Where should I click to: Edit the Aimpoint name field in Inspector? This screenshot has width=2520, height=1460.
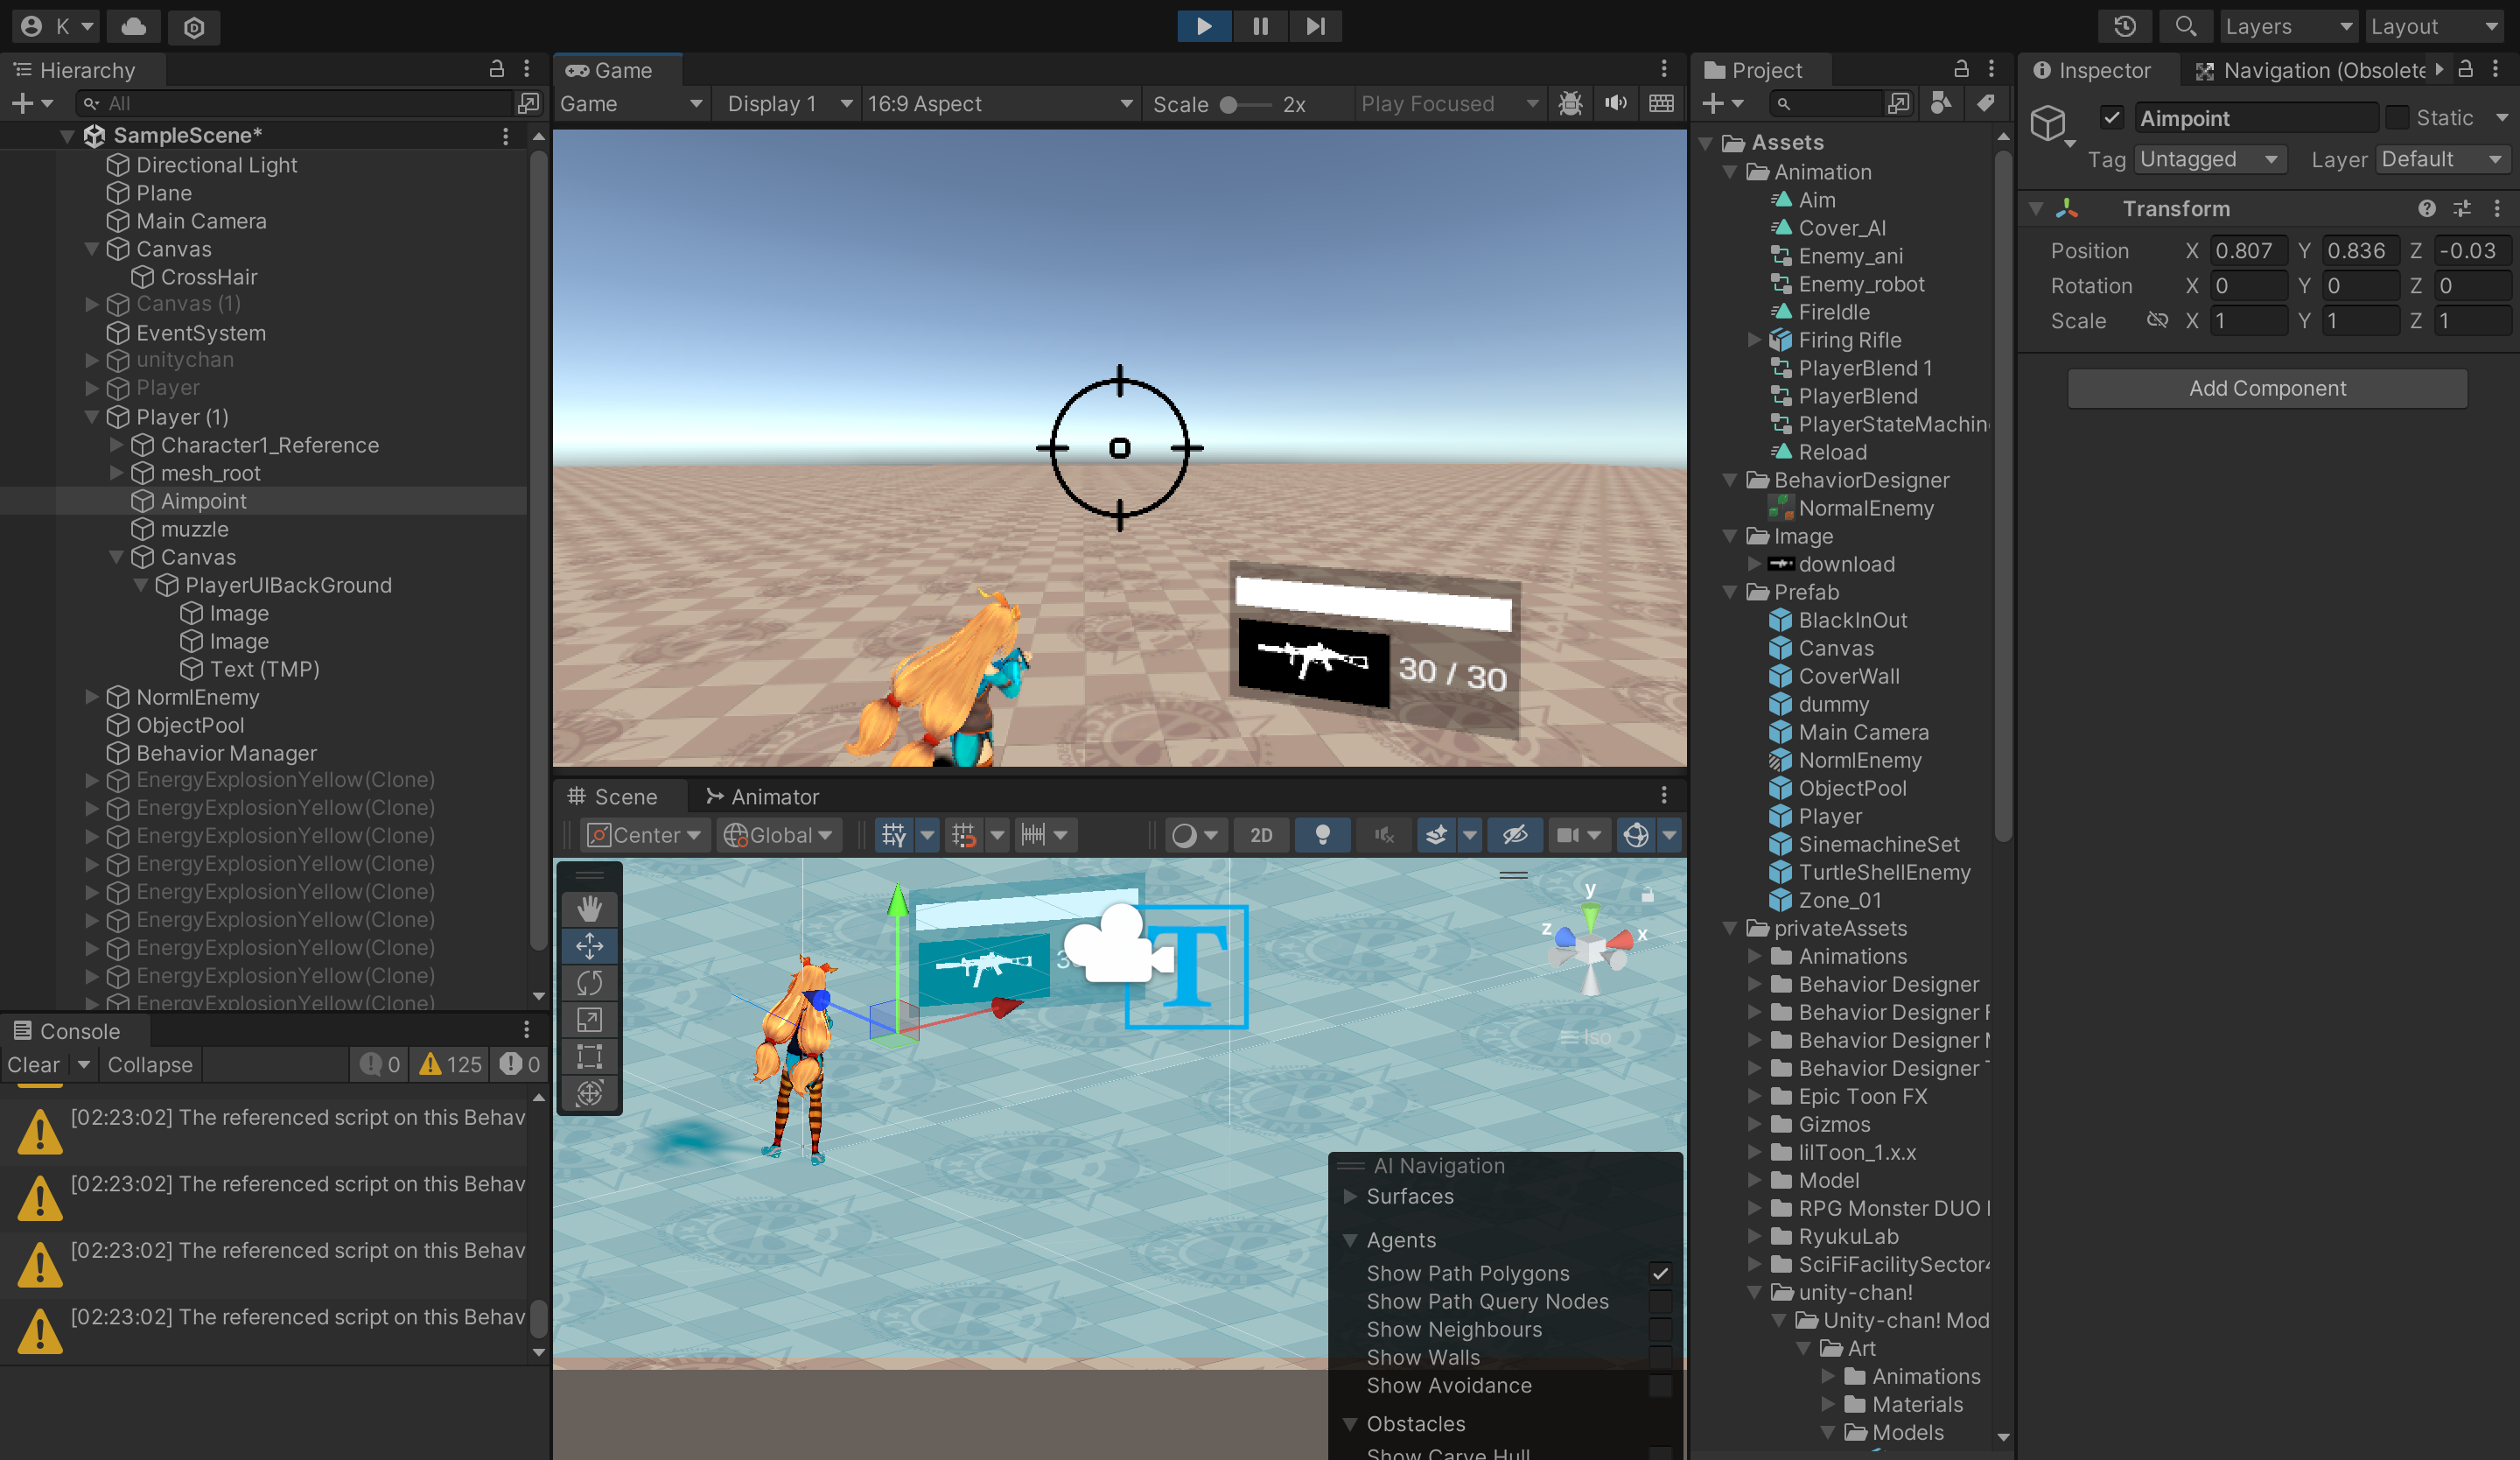pos(2255,118)
